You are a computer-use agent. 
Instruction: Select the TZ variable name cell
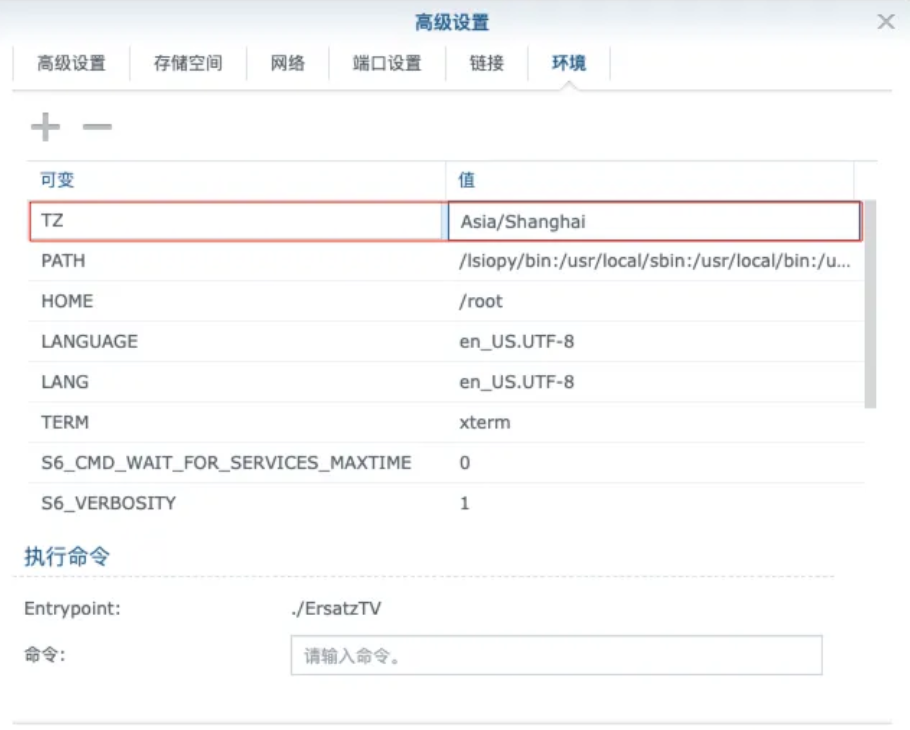click(236, 221)
